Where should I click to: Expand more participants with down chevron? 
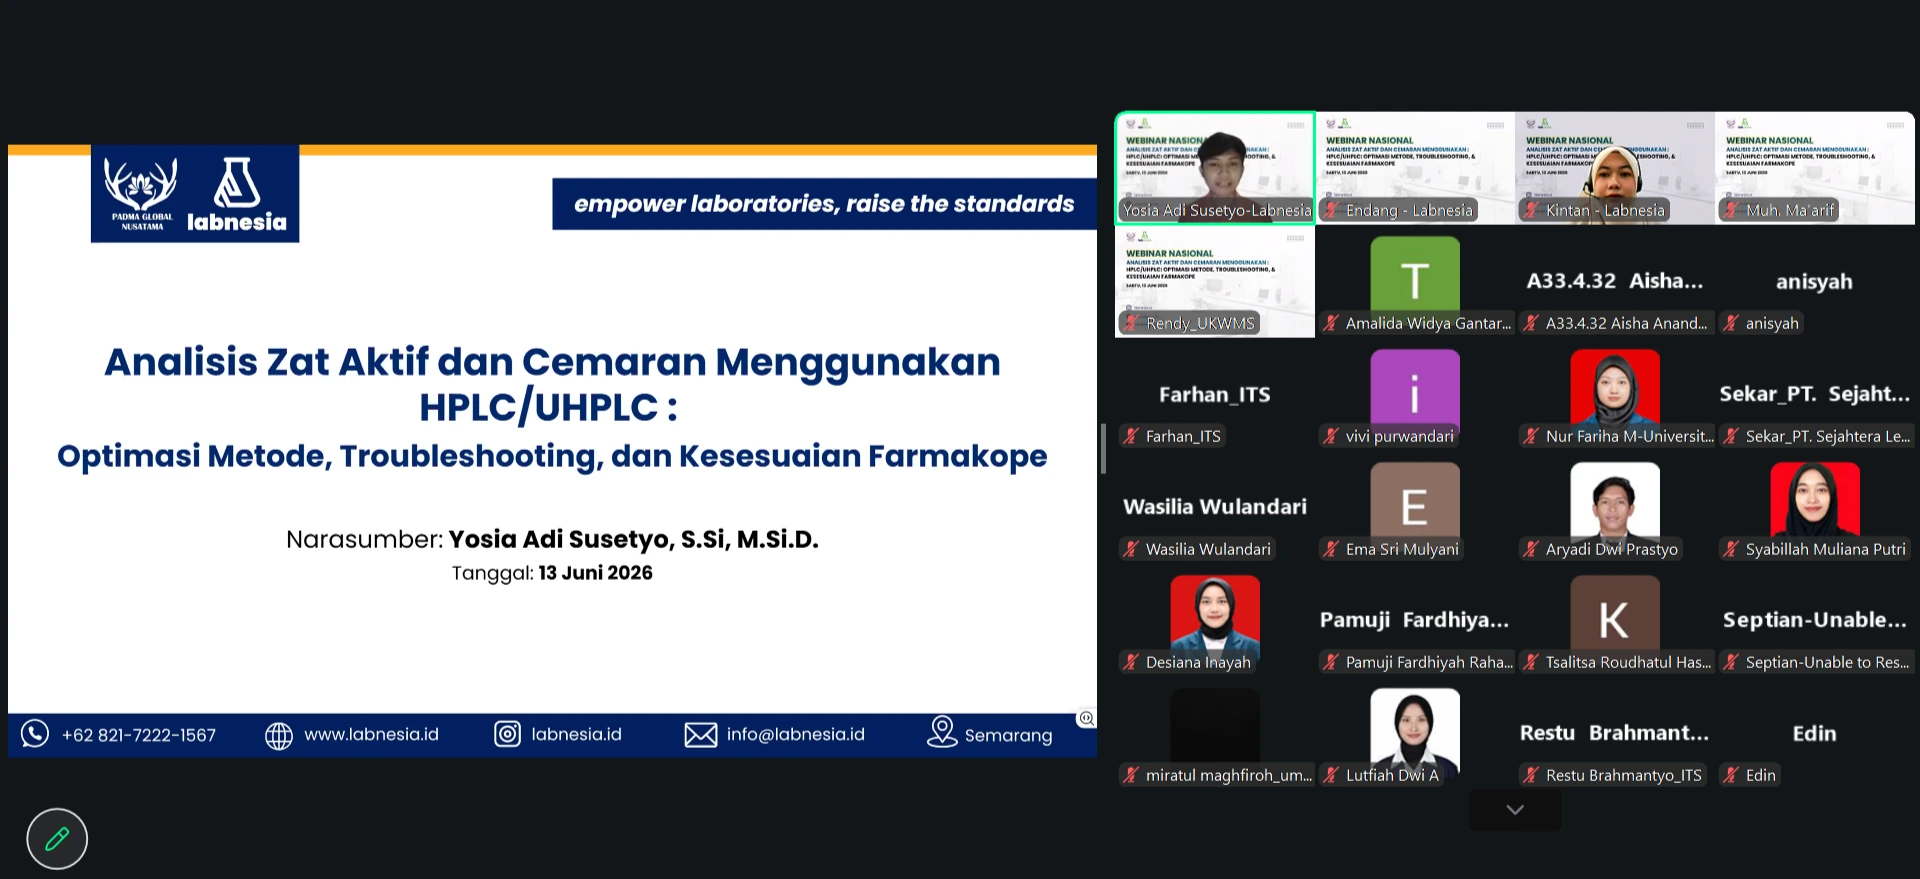coord(1515,809)
